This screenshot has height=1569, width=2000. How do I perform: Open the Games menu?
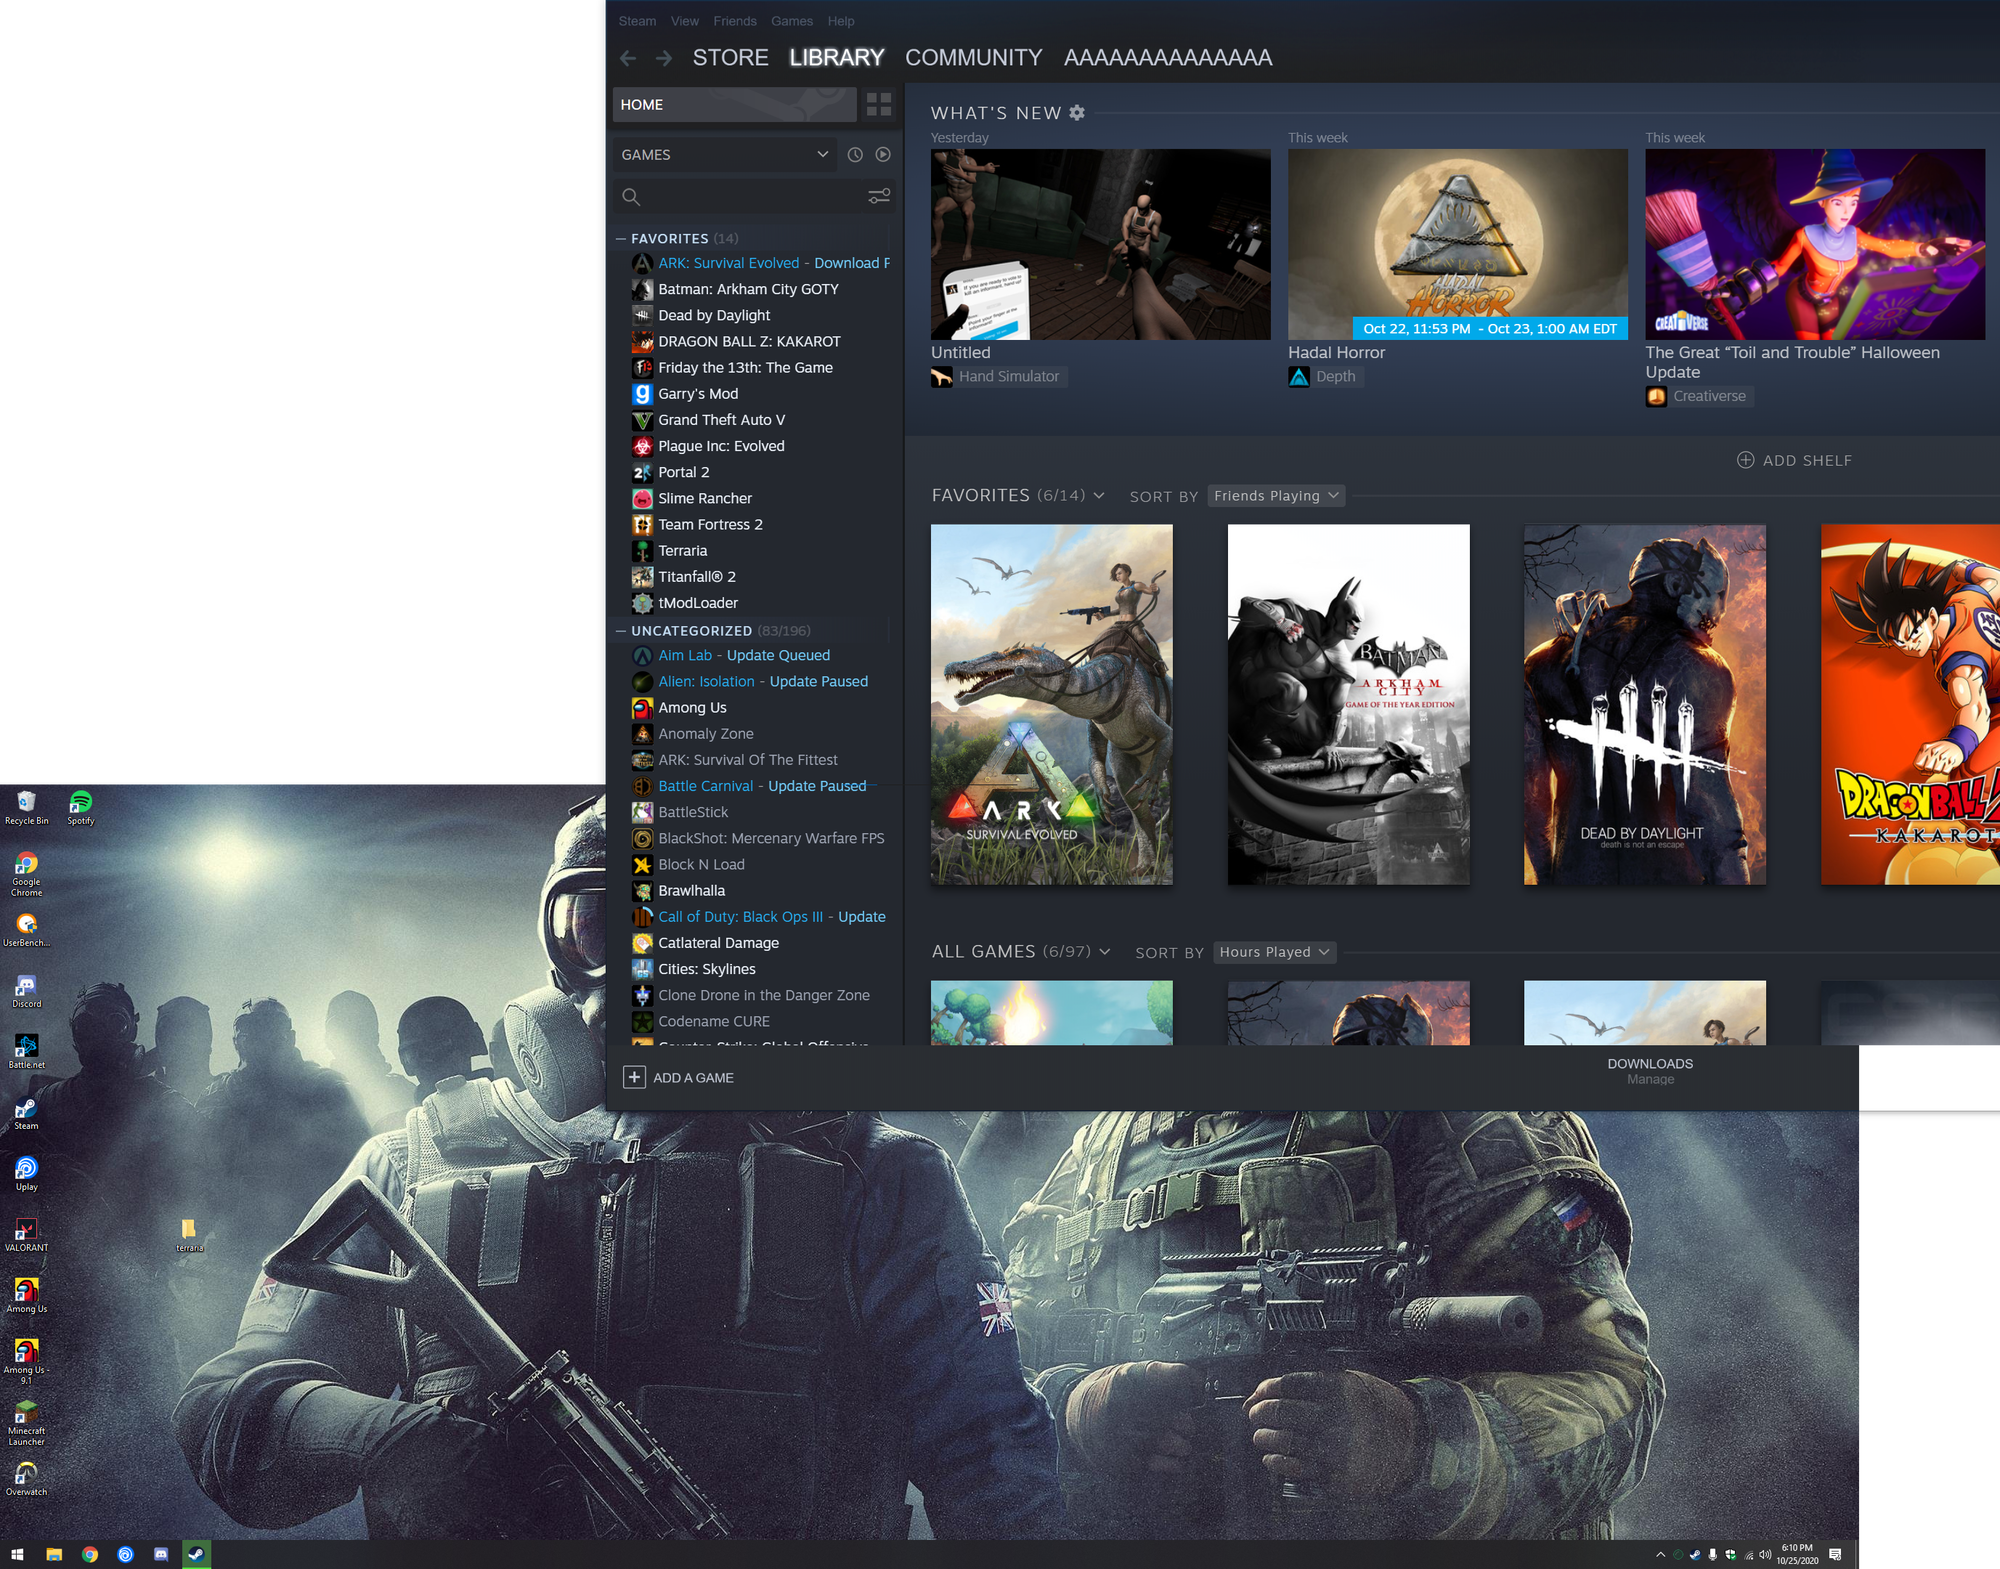792,21
